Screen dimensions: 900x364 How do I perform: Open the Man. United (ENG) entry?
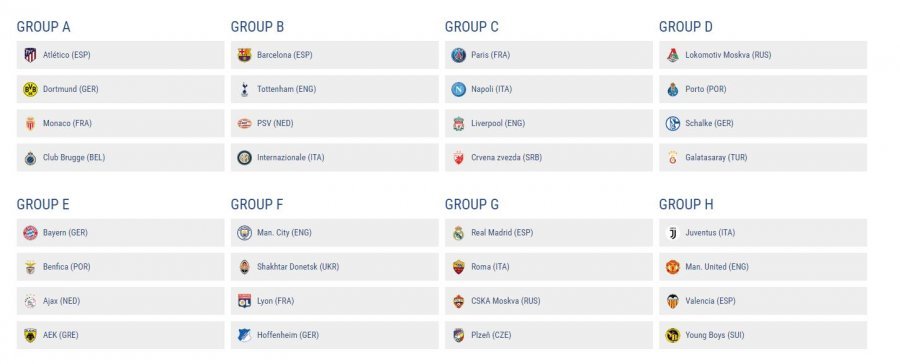coord(717,267)
